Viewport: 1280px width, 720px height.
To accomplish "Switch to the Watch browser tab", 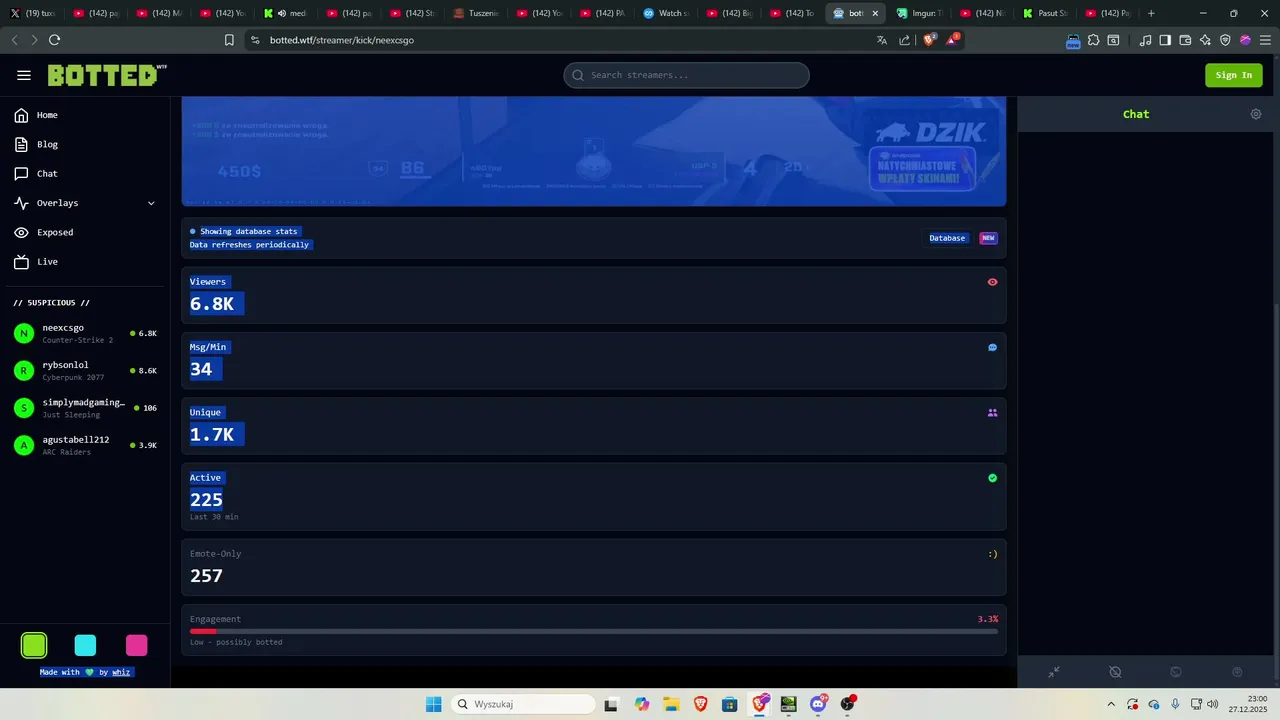I will click(666, 13).
